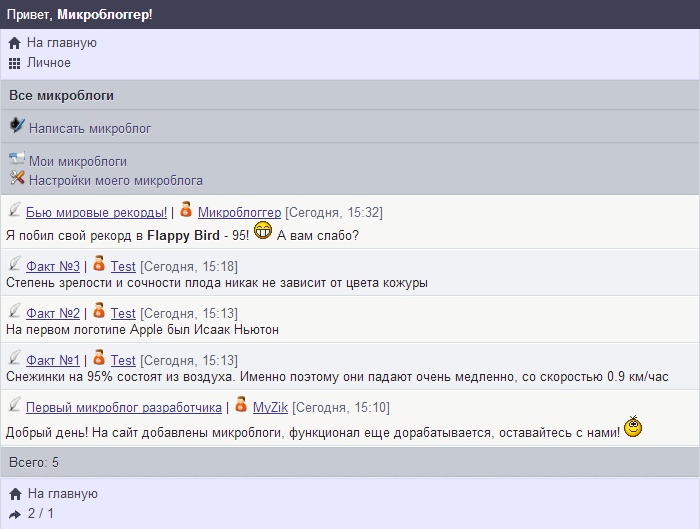Click the pen icon for writing a microblog
700x529 pixels.
tap(17, 125)
